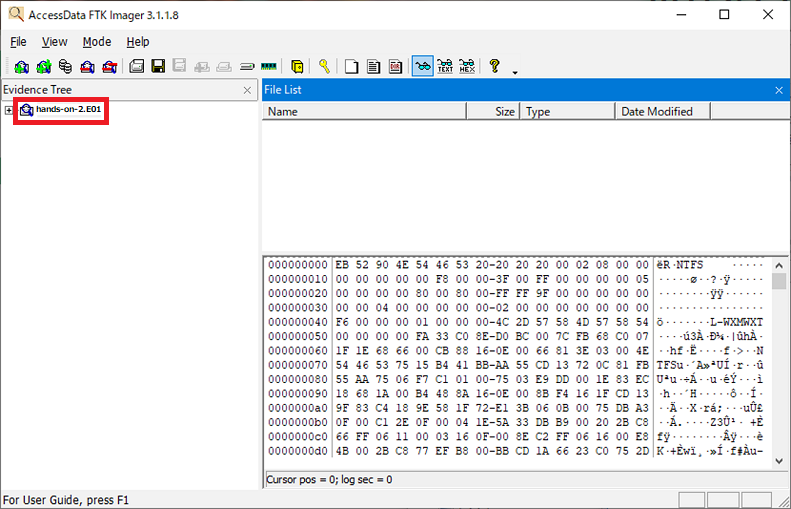791x509 pixels.
Task: Expand the hands-on-2.E01 tree node
Action: 9,110
